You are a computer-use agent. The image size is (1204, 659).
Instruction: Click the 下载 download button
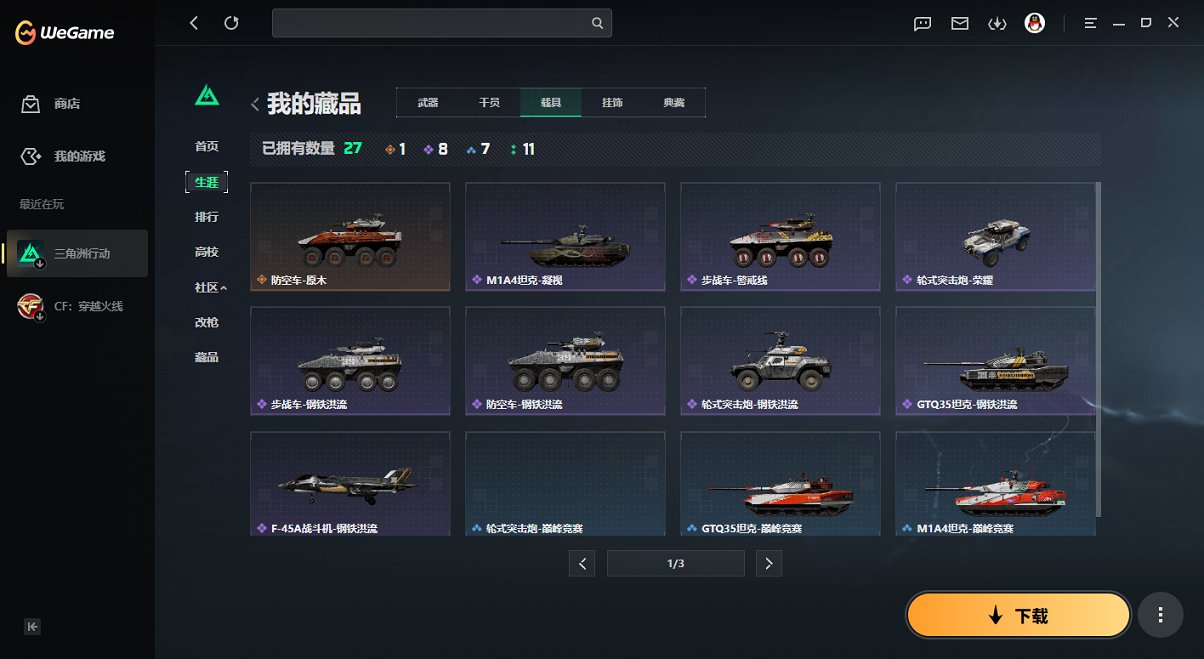coord(1017,615)
